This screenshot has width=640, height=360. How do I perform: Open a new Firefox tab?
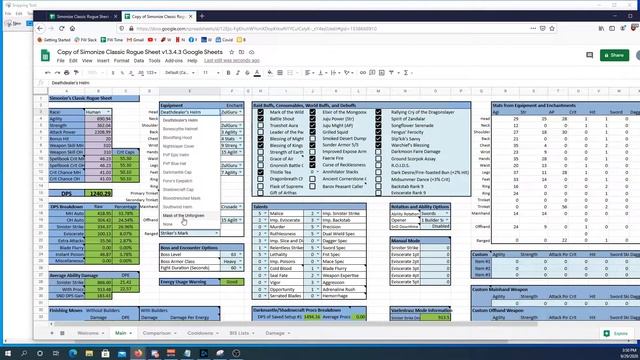[x=202, y=16]
